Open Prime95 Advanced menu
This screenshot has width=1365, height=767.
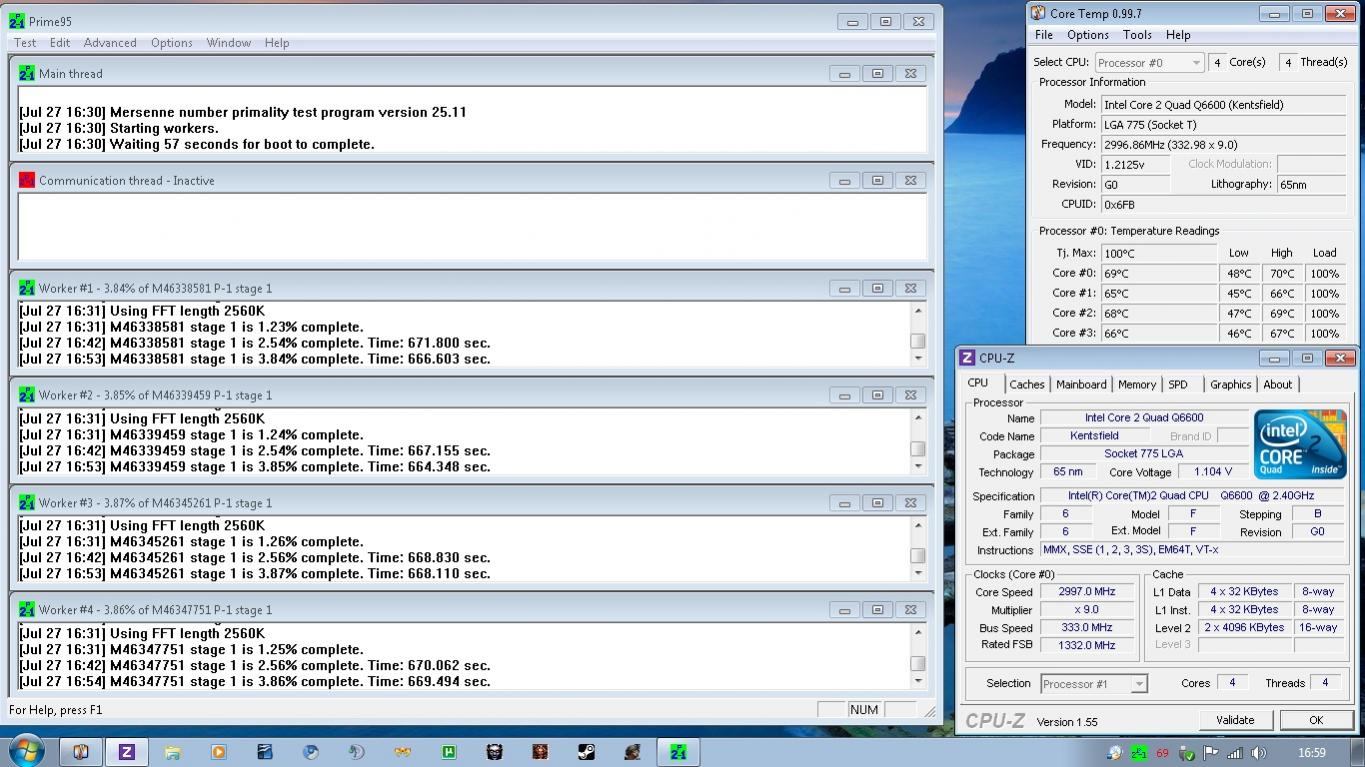tap(110, 43)
